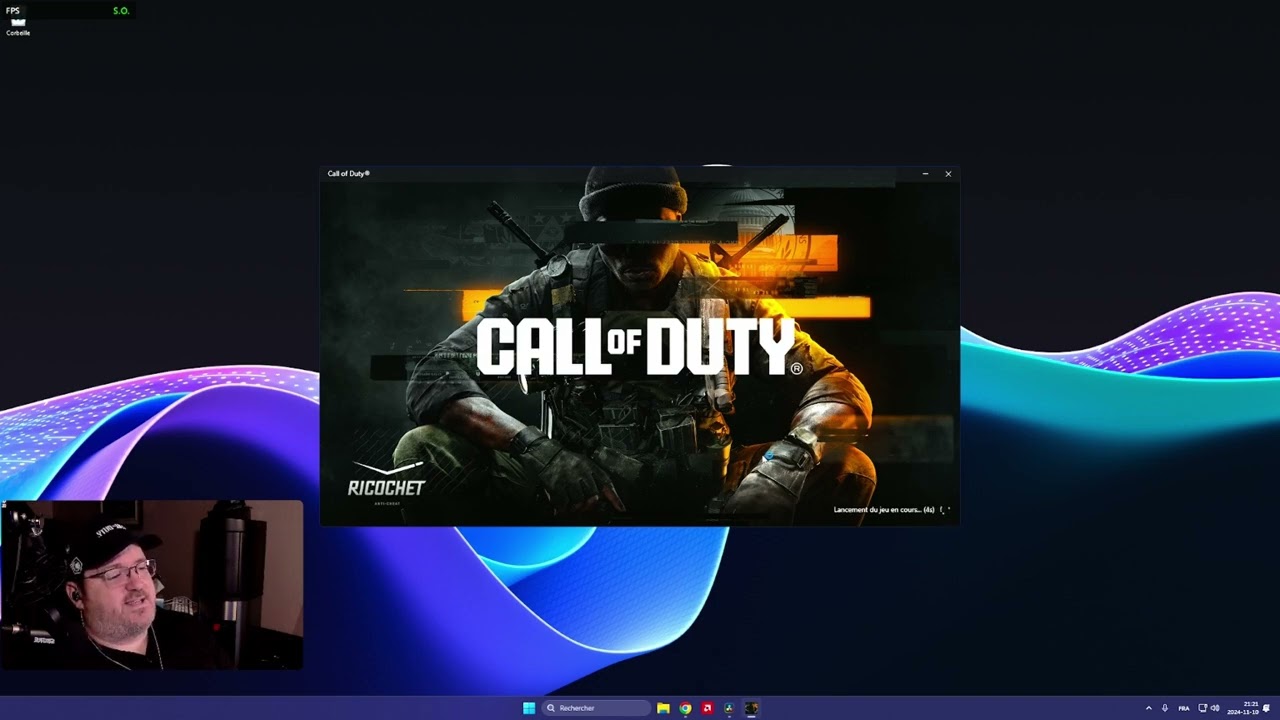Click the Rechercher search box

click(596, 708)
